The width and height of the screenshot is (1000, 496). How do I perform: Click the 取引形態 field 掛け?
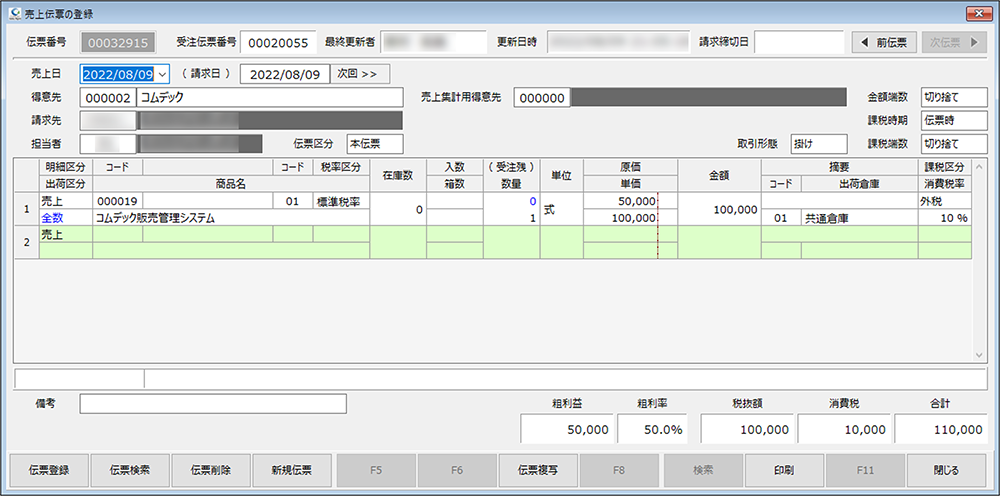click(819, 143)
